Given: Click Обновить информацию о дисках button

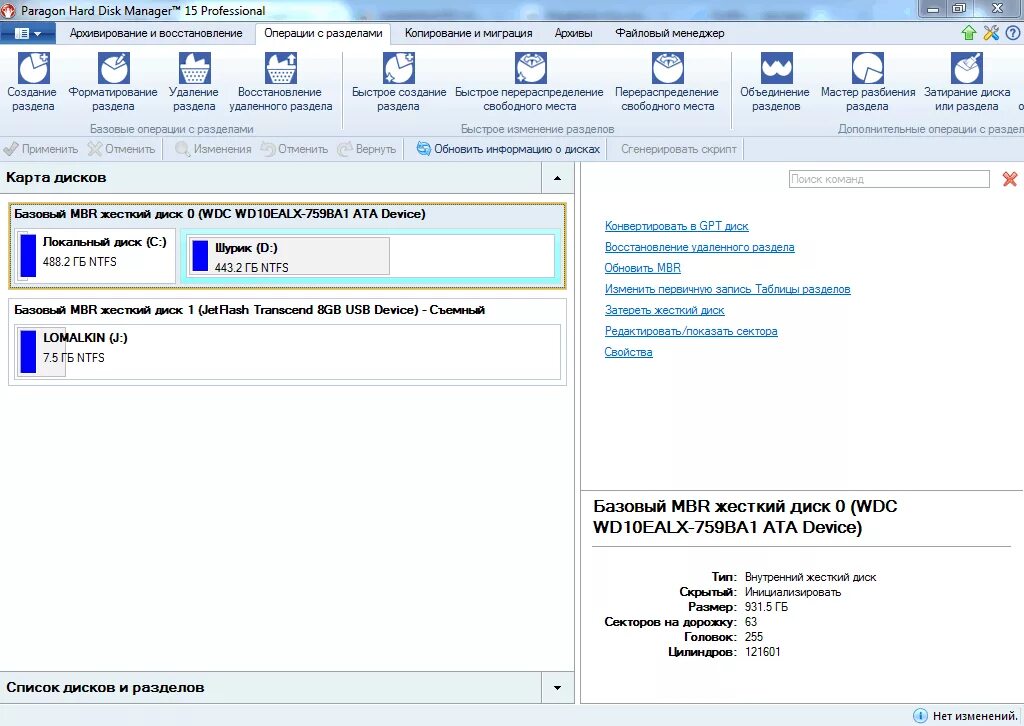Looking at the screenshot, I should [x=508, y=149].
